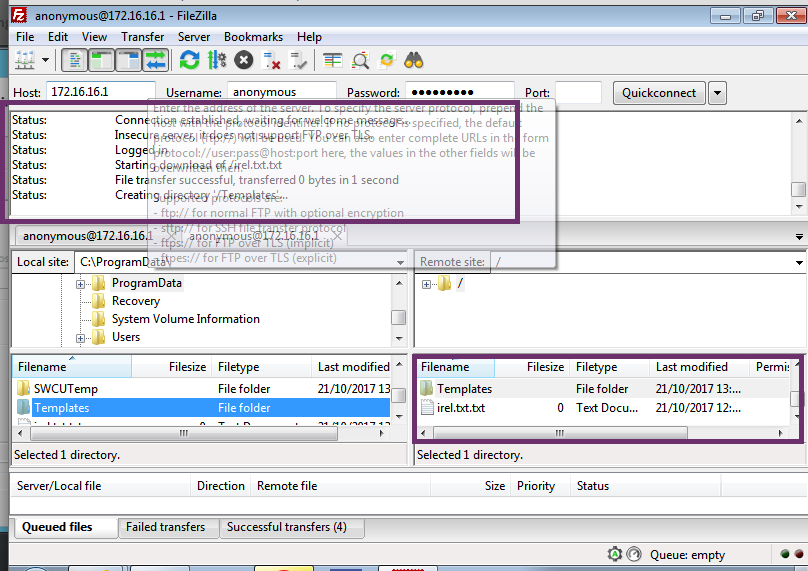Expand ProgramData folder in local tree
Screen dimensions: 808x571
point(80,284)
